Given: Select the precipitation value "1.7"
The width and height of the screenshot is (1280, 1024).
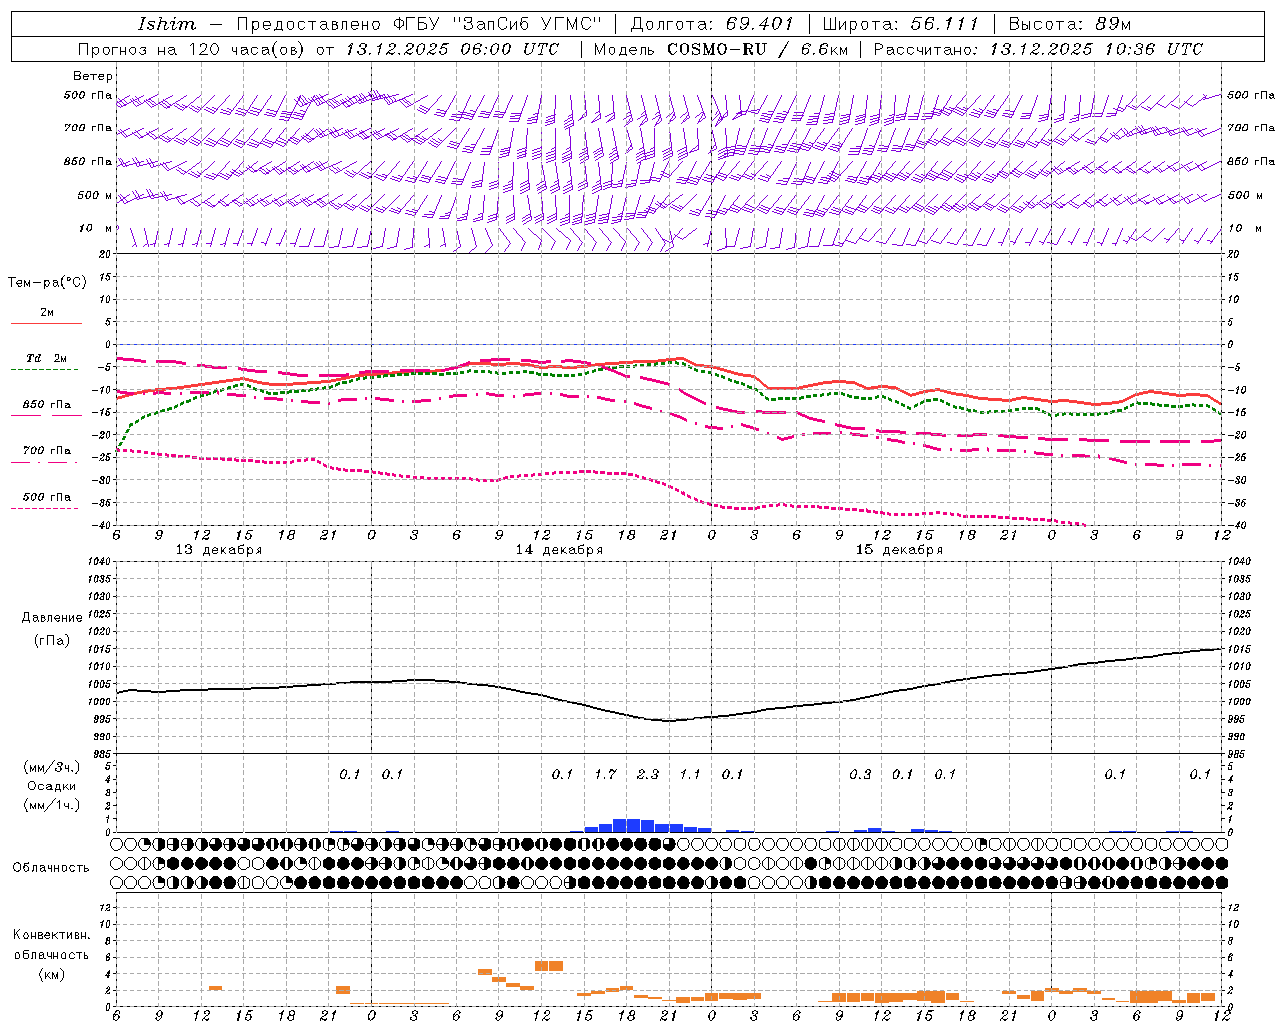Looking at the screenshot, I should point(605,775).
